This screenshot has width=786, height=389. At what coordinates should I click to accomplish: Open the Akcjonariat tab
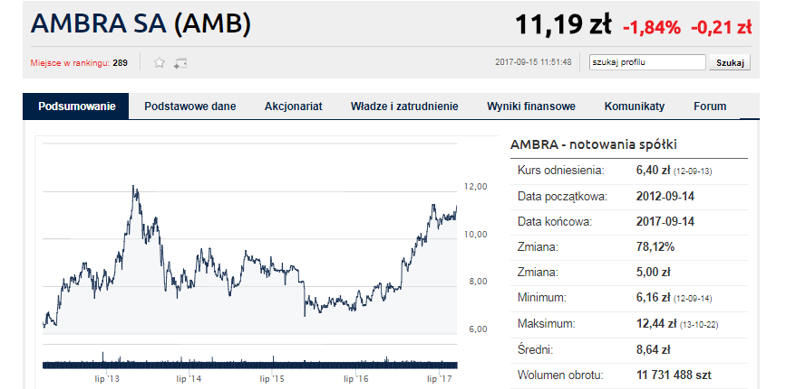(x=293, y=106)
